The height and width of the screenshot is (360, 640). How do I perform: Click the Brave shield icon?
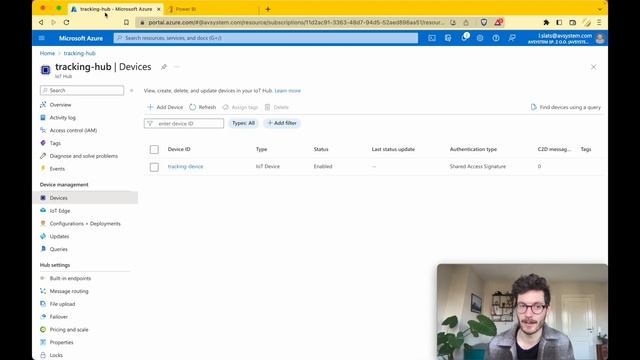click(x=484, y=22)
